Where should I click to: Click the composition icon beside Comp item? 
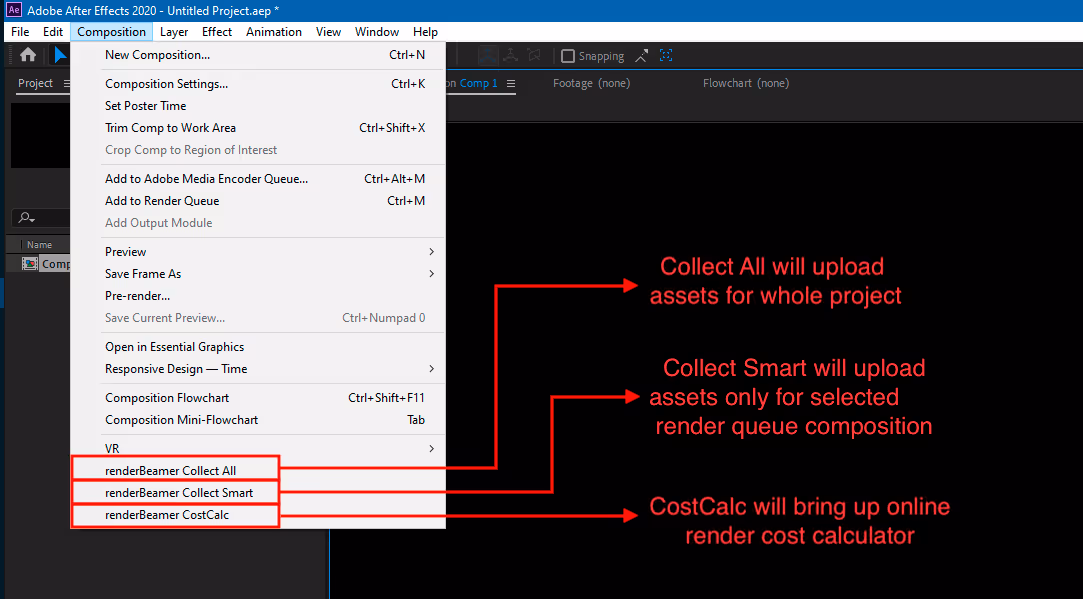(30, 264)
